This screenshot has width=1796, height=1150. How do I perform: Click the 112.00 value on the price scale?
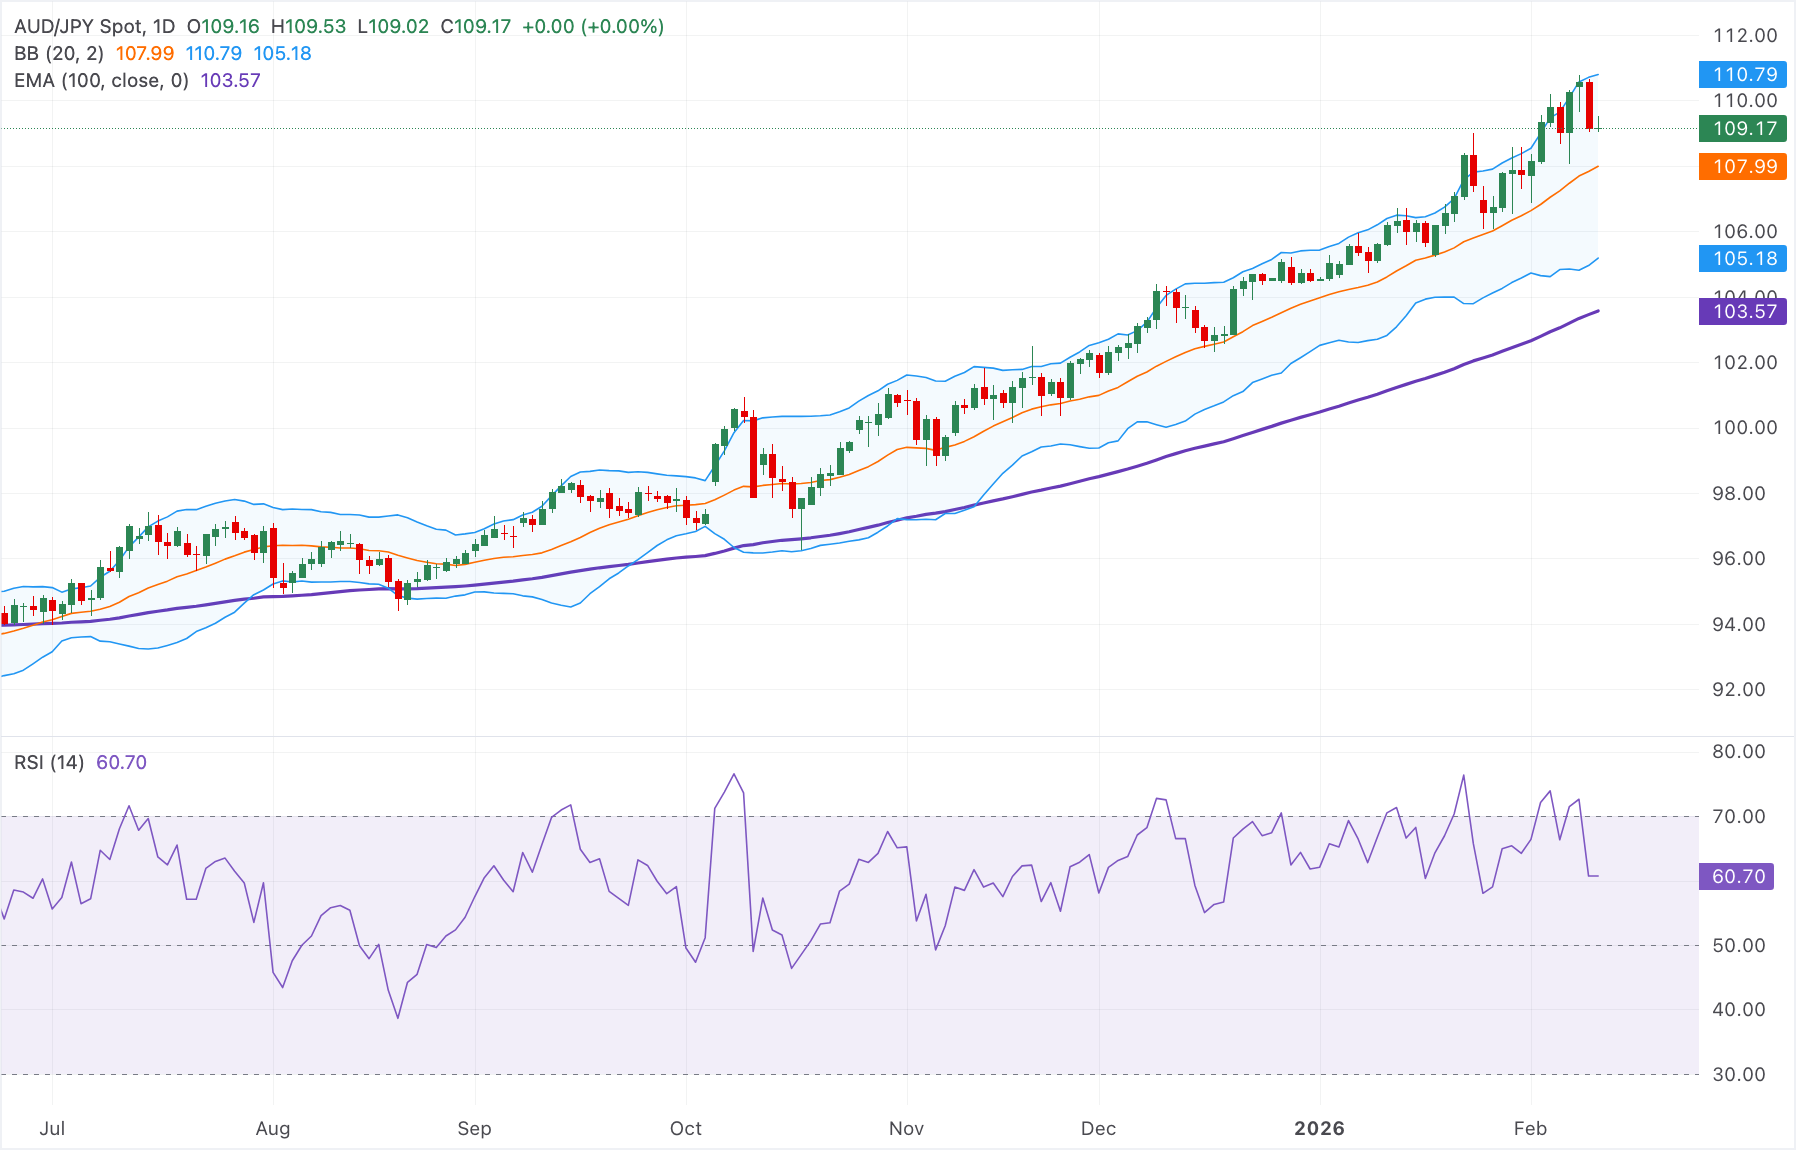[x=1746, y=33]
